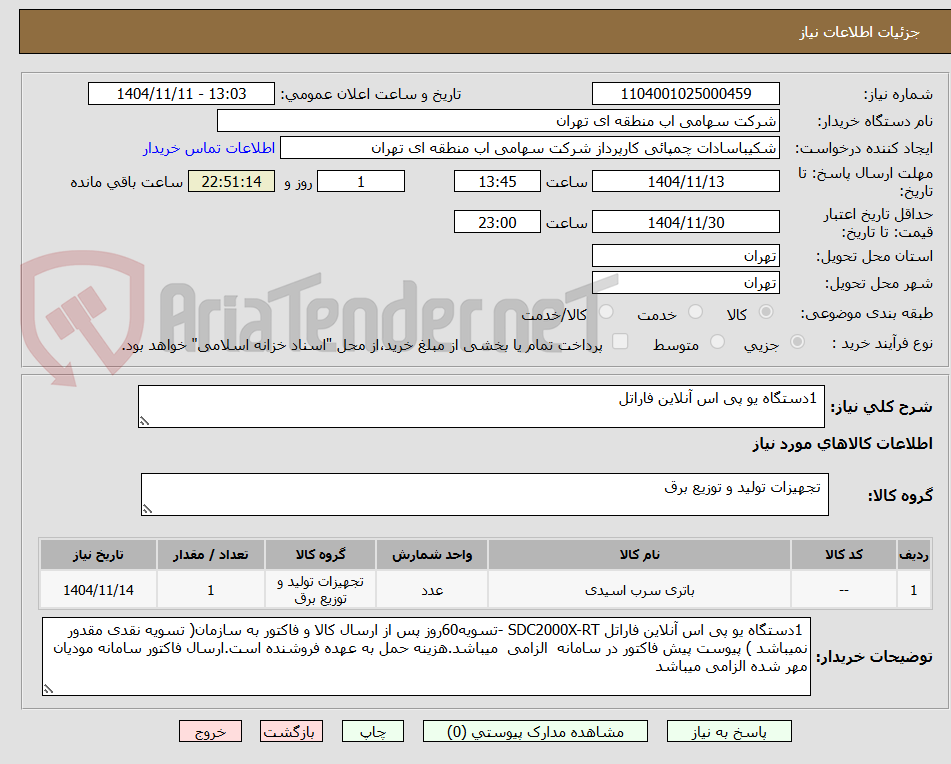This screenshot has width=951, height=764.
Task: Click the price validity date 1404/11/30
Action: click(685, 222)
